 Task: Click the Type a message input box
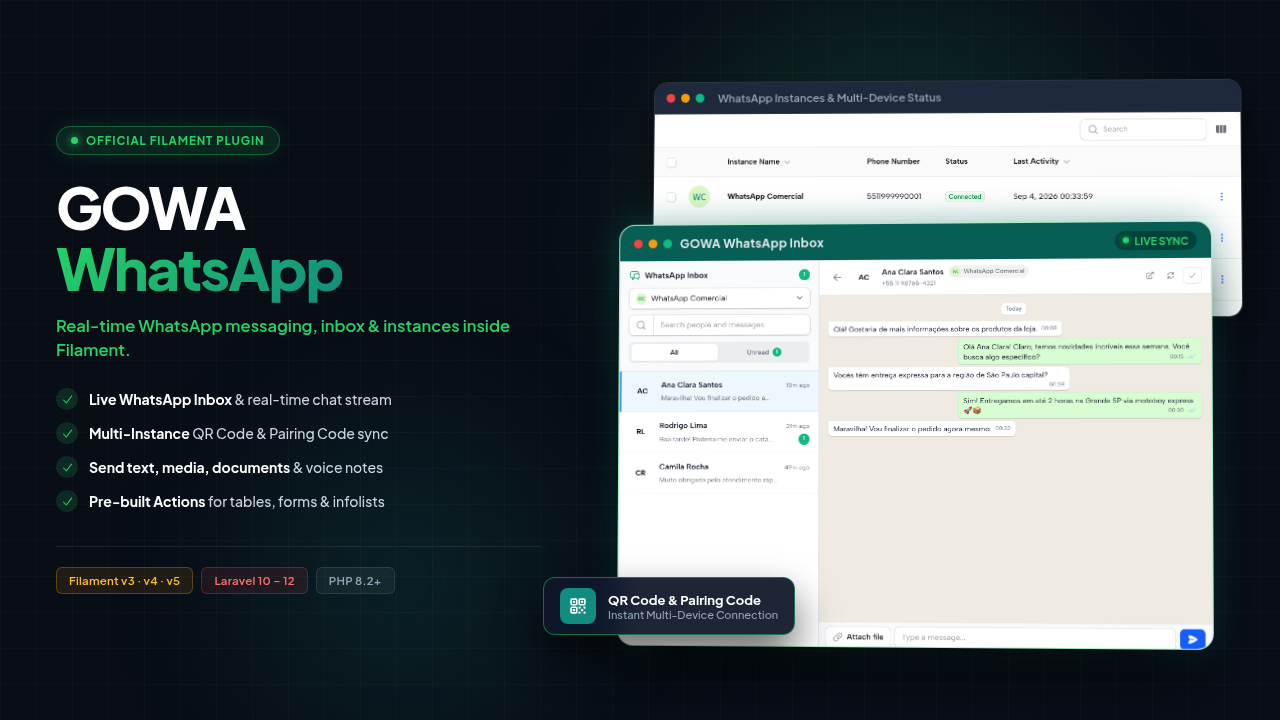pos(1035,638)
